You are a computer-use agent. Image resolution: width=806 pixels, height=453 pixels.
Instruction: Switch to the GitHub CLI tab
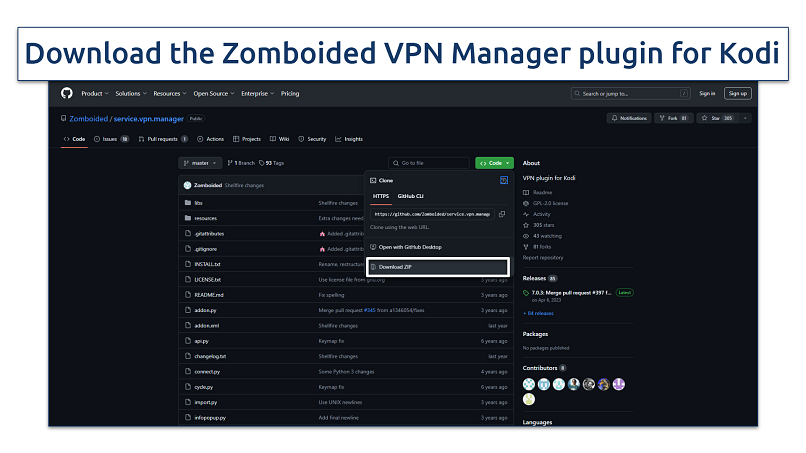tap(411, 196)
